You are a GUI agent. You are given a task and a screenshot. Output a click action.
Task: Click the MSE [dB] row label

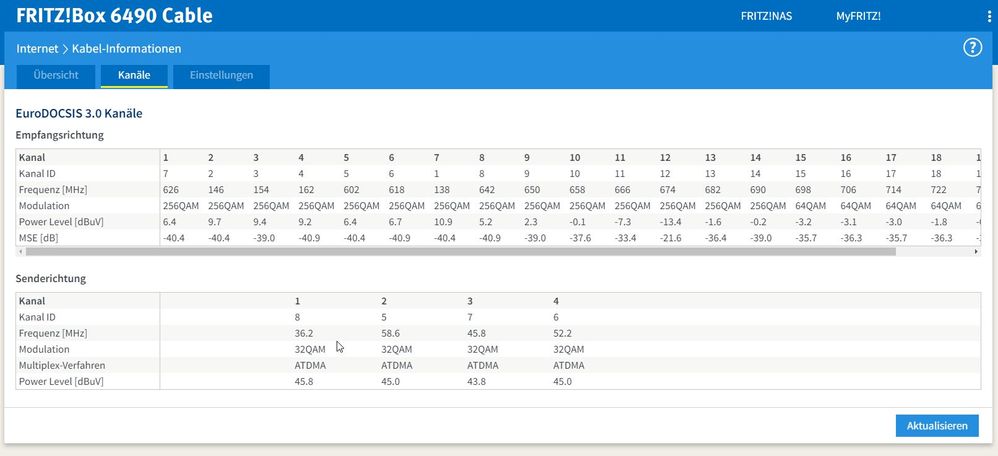point(38,238)
